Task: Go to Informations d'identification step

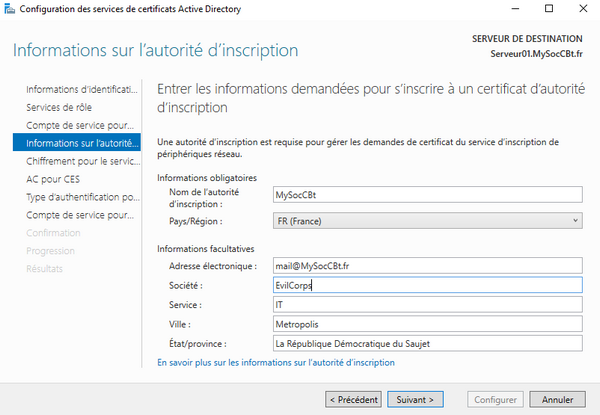Action: pyautogui.click(x=80, y=89)
